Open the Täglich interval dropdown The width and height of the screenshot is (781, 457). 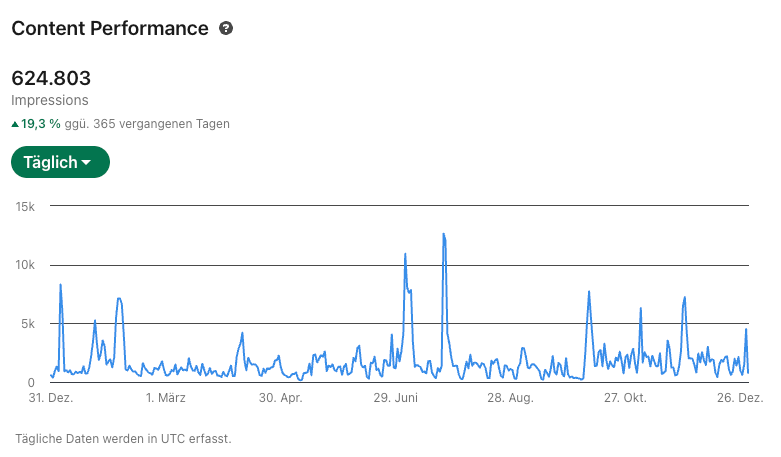(59, 162)
